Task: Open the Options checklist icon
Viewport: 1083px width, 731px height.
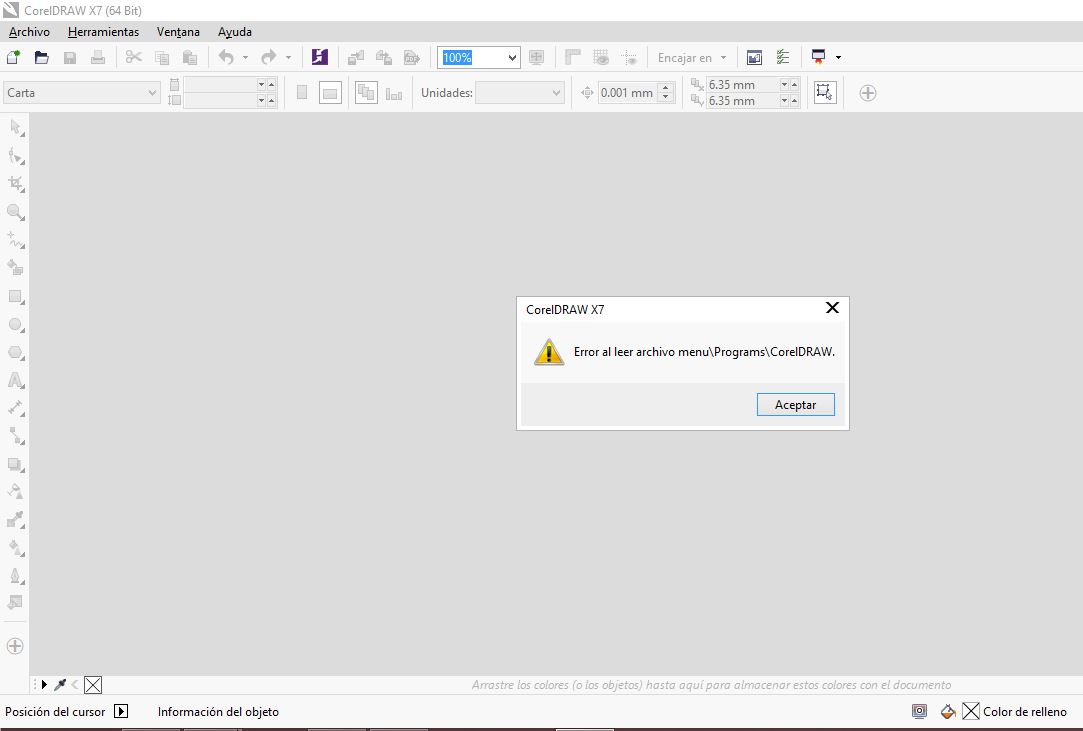Action: point(783,57)
